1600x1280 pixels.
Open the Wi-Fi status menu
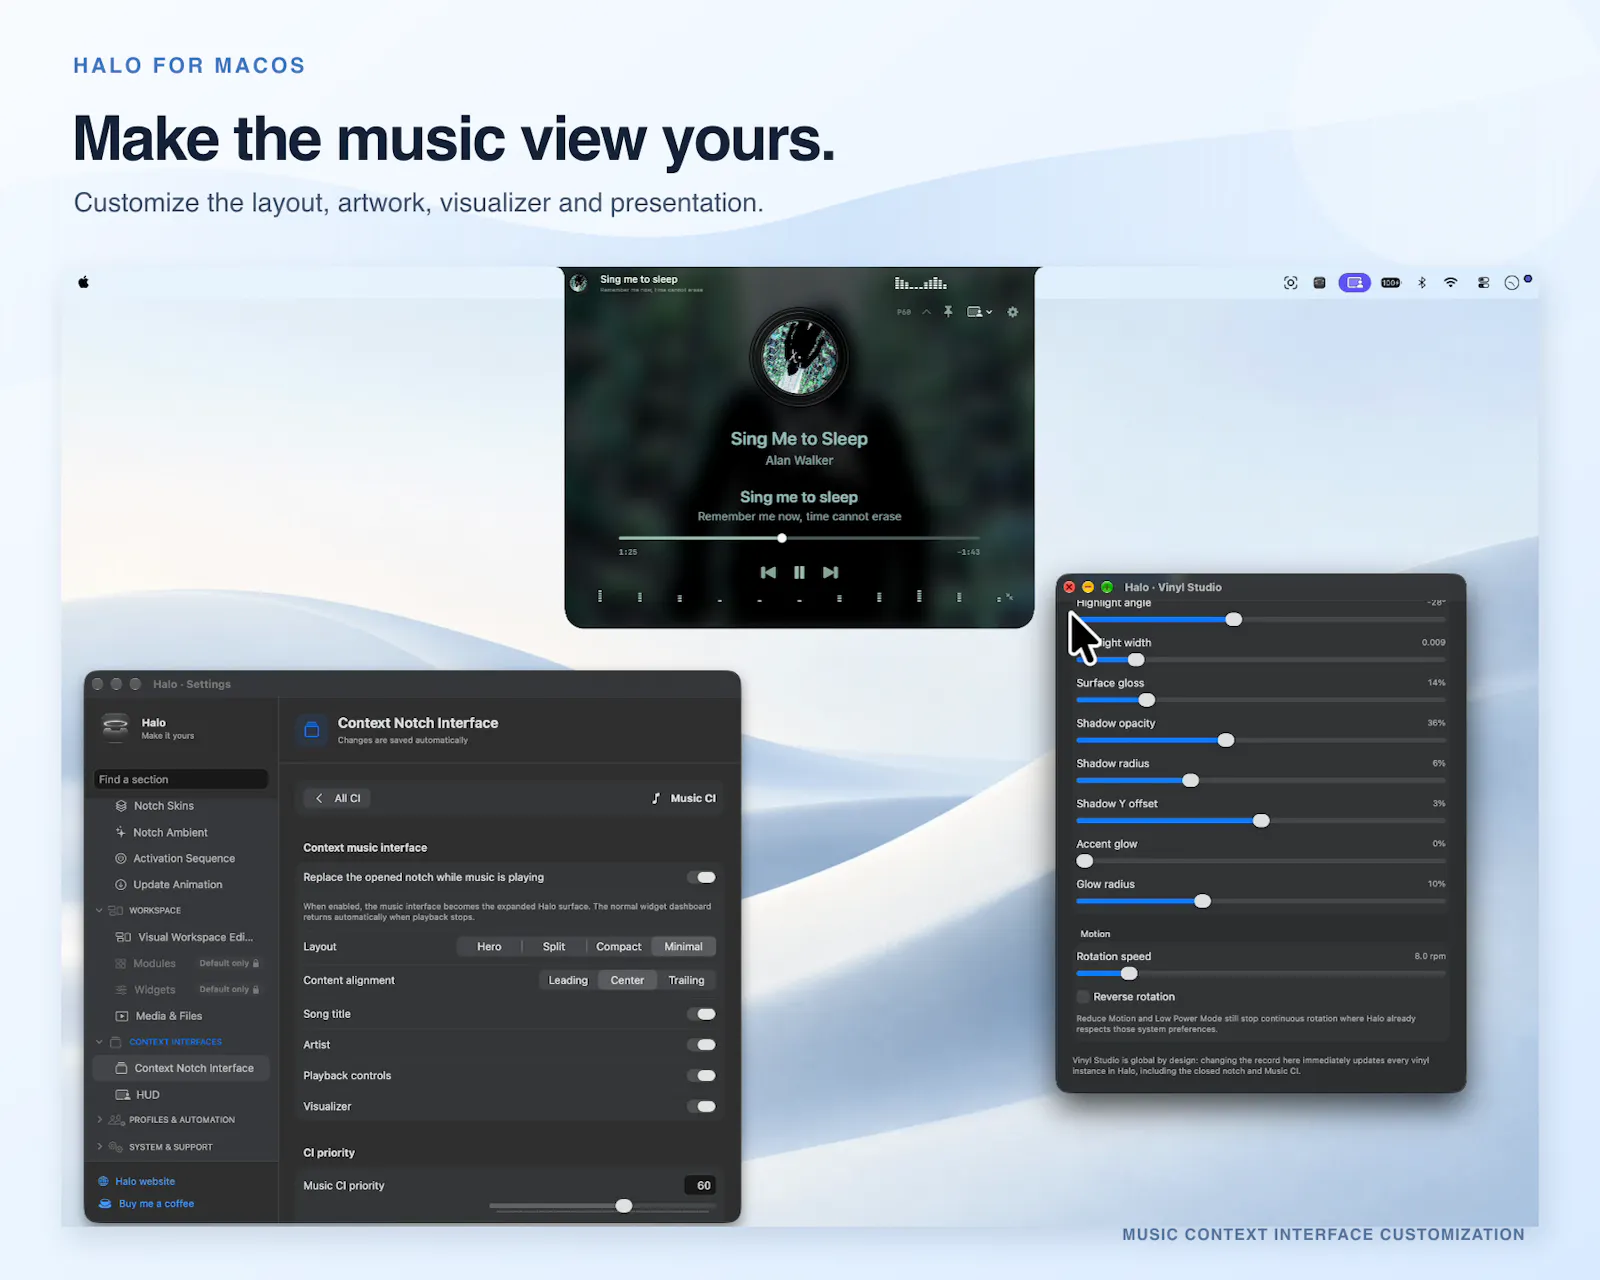[x=1451, y=283]
